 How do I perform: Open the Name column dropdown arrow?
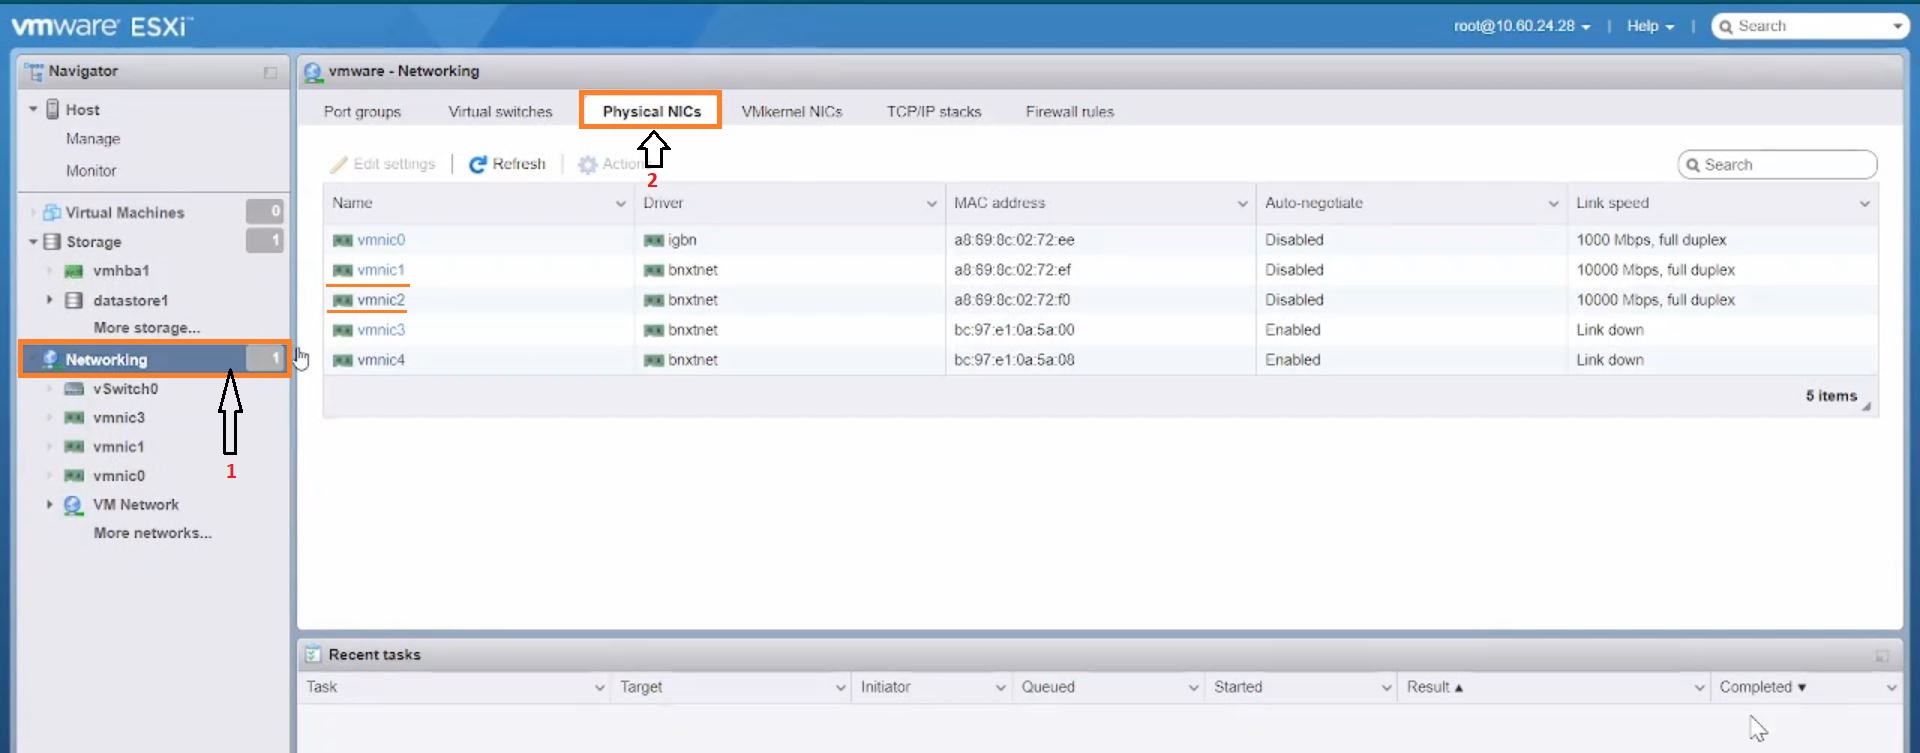620,203
